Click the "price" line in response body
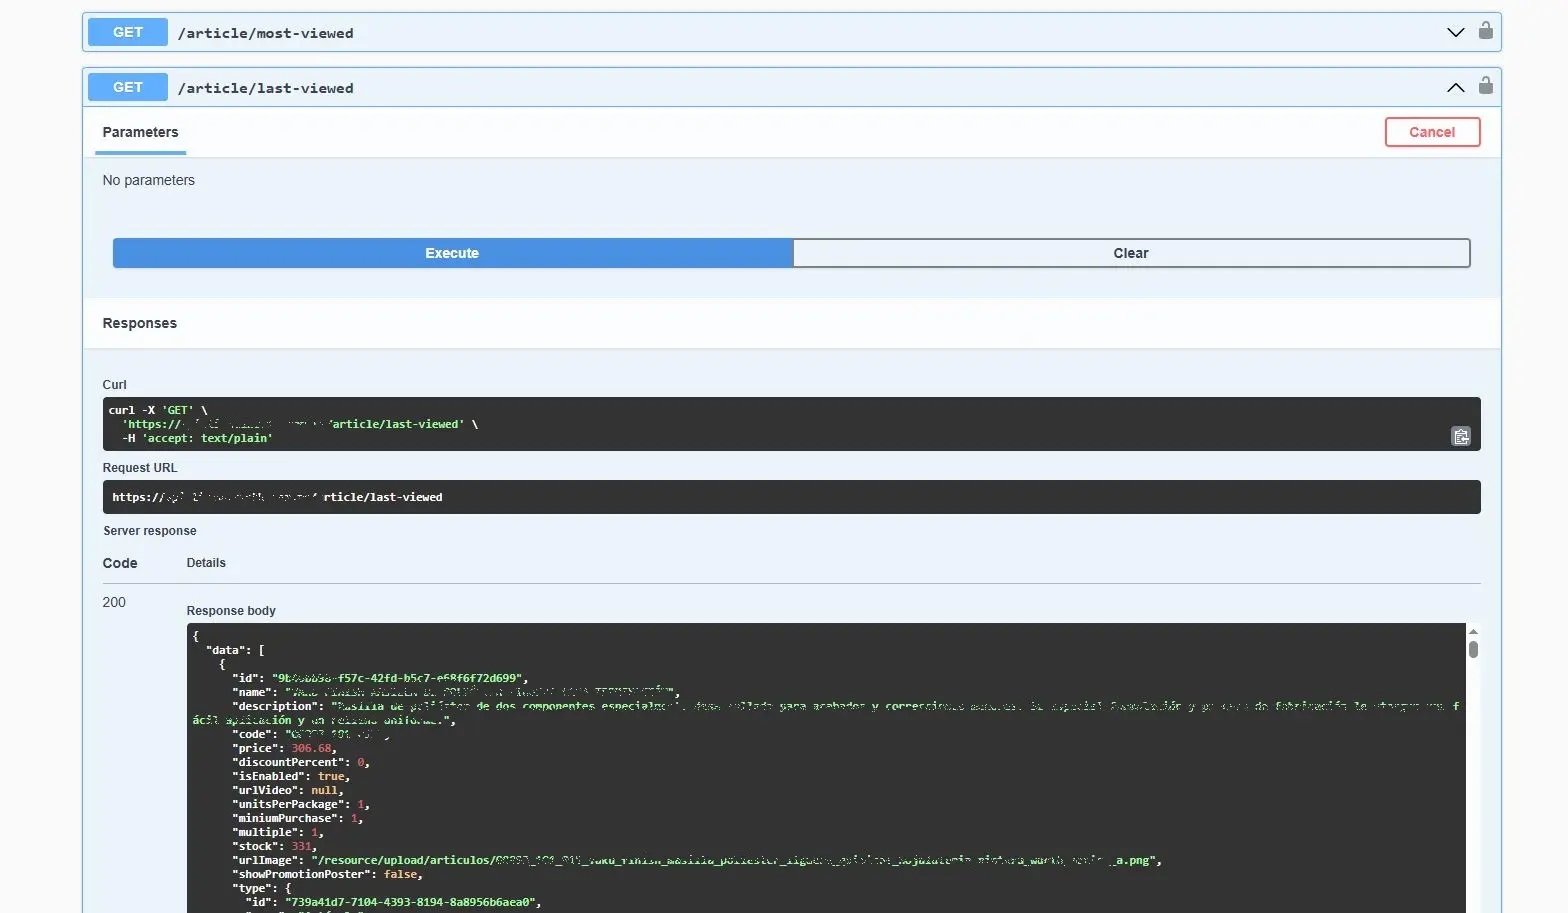This screenshot has height=913, width=1568. click(x=285, y=748)
